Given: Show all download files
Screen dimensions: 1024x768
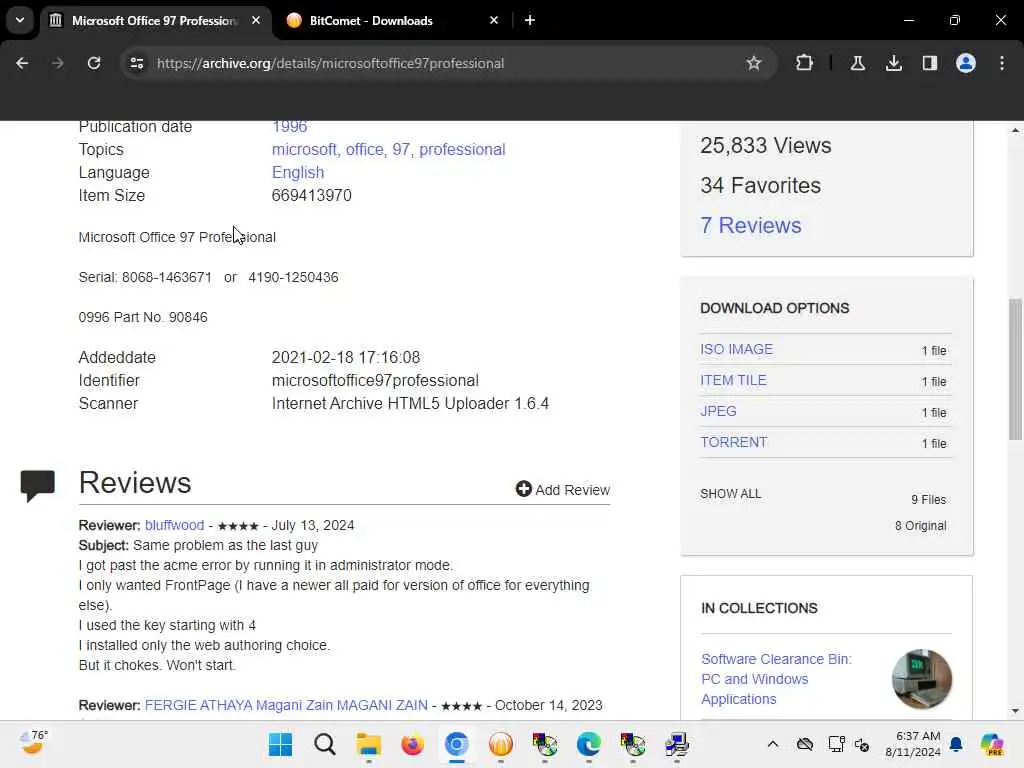Looking at the screenshot, I should 730,494.
